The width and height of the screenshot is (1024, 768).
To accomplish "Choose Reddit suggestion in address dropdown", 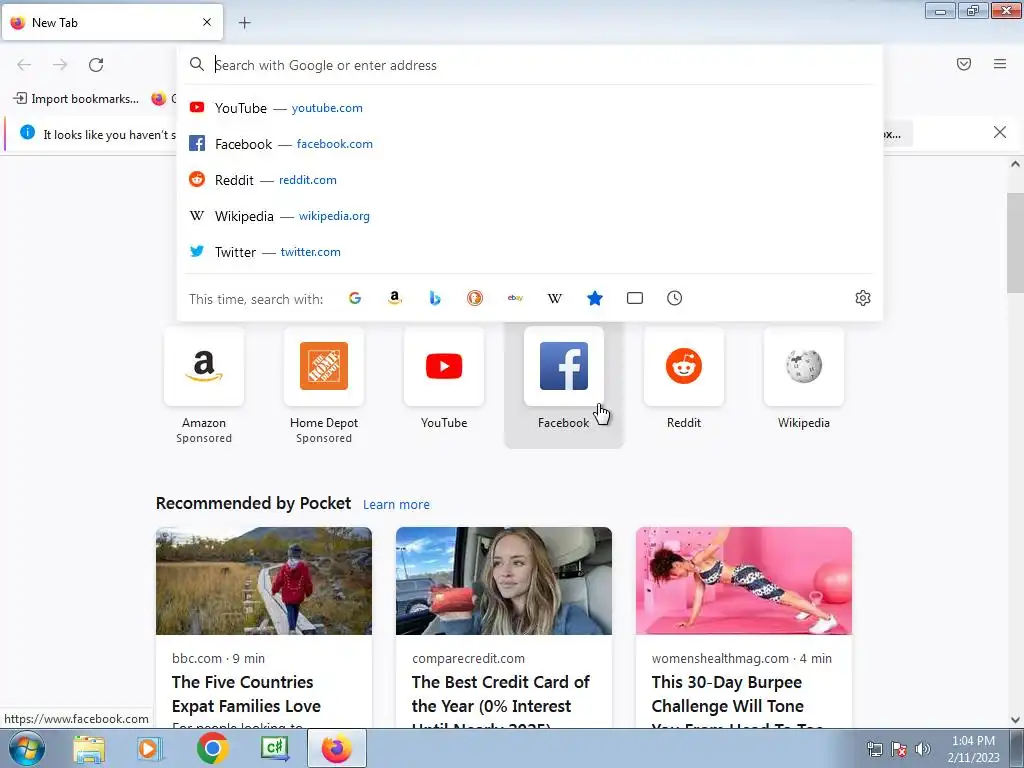I will (x=530, y=180).
